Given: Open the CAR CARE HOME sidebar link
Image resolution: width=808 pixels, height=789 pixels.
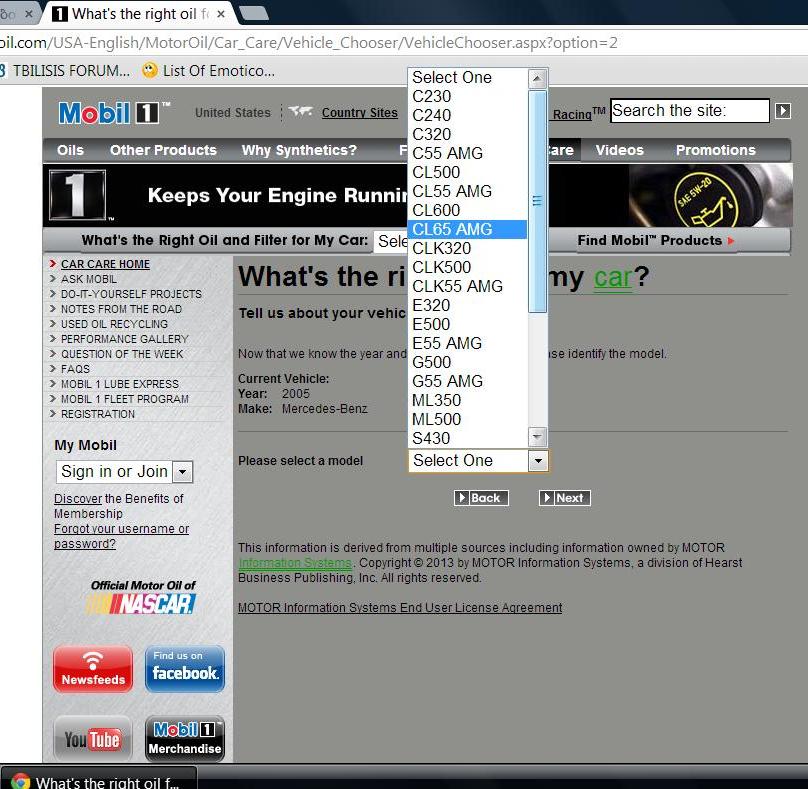Looking at the screenshot, I should pos(105,264).
